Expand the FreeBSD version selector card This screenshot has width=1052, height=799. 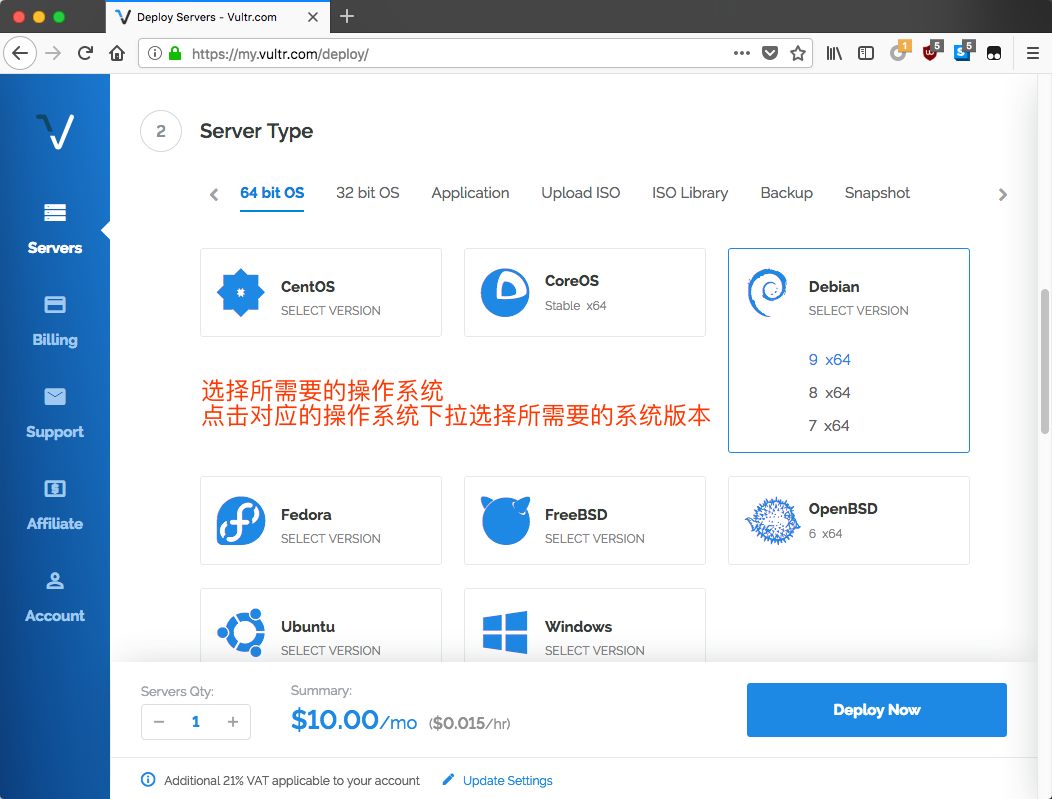coord(584,521)
